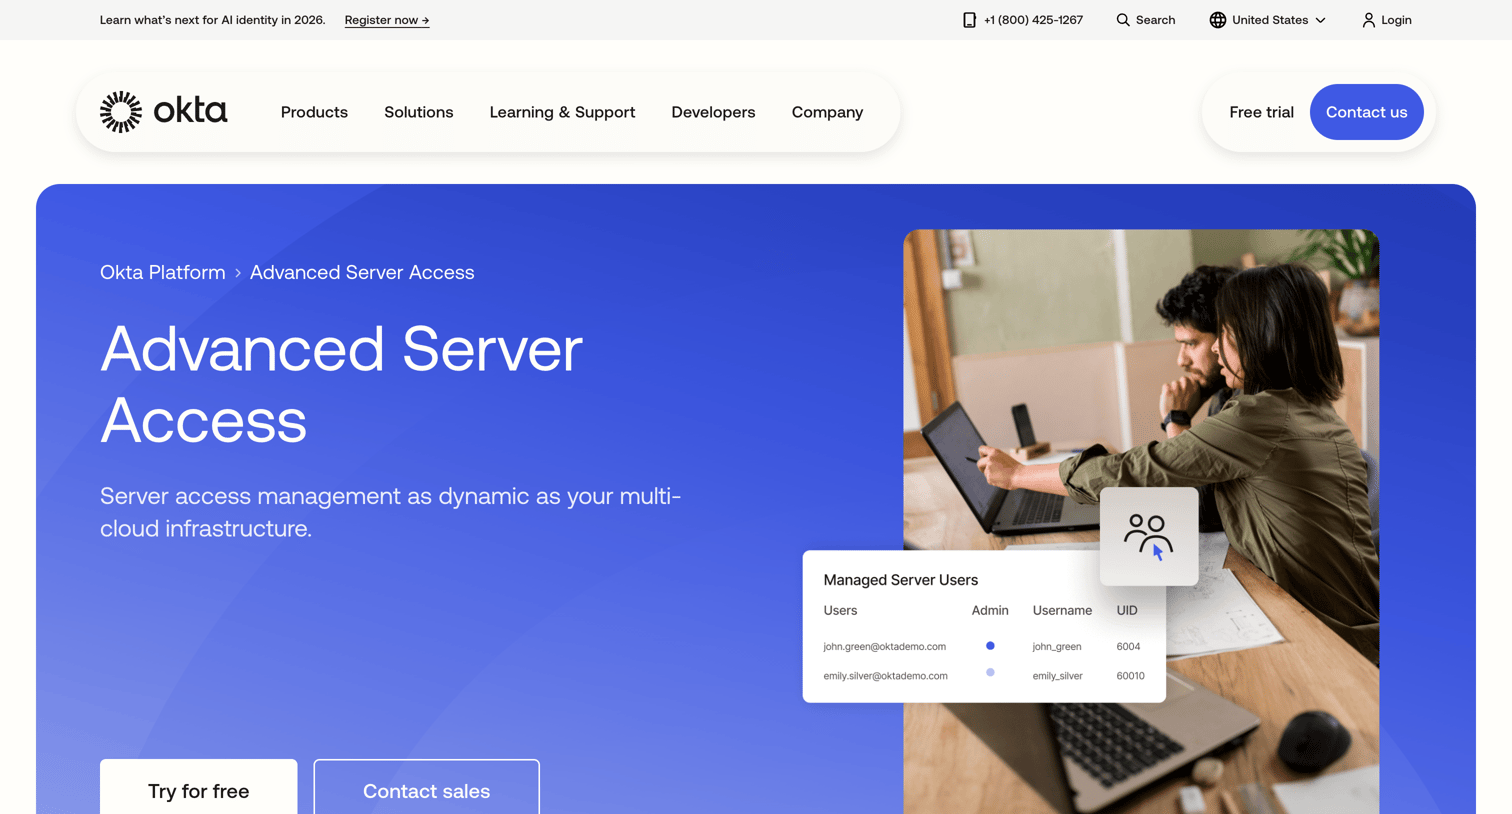Click the Contact us button
The height and width of the screenshot is (814, 1512).
tap(1366, 112)
